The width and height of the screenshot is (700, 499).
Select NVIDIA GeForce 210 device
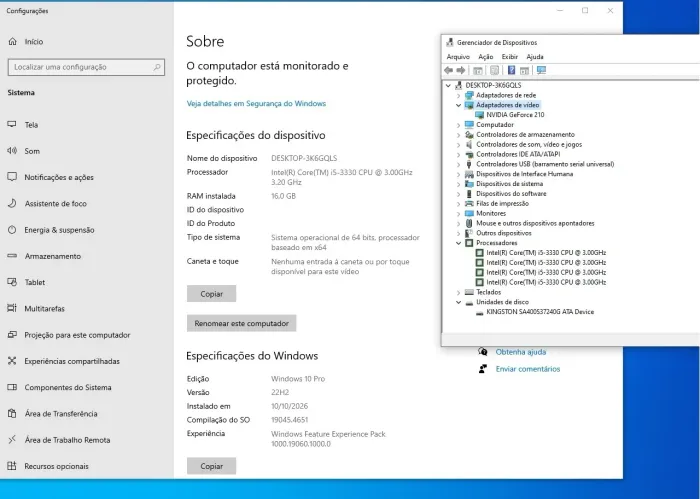click(x=515, y=115)
